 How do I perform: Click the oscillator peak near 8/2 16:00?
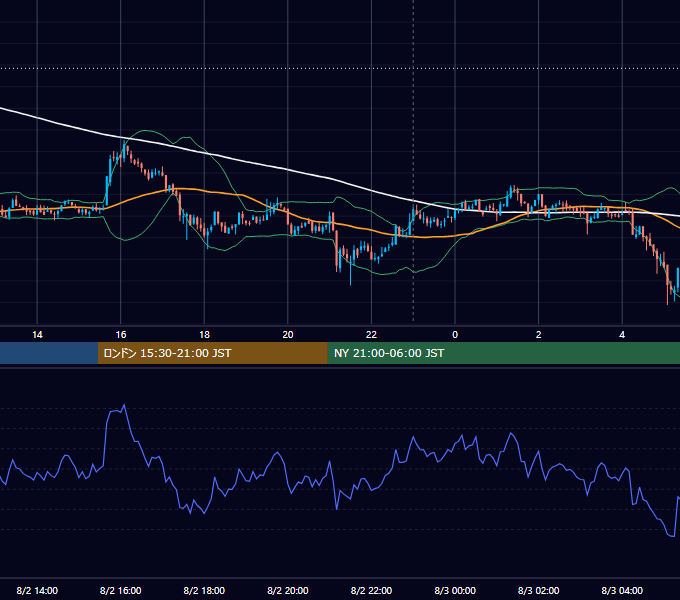point(124,405)
